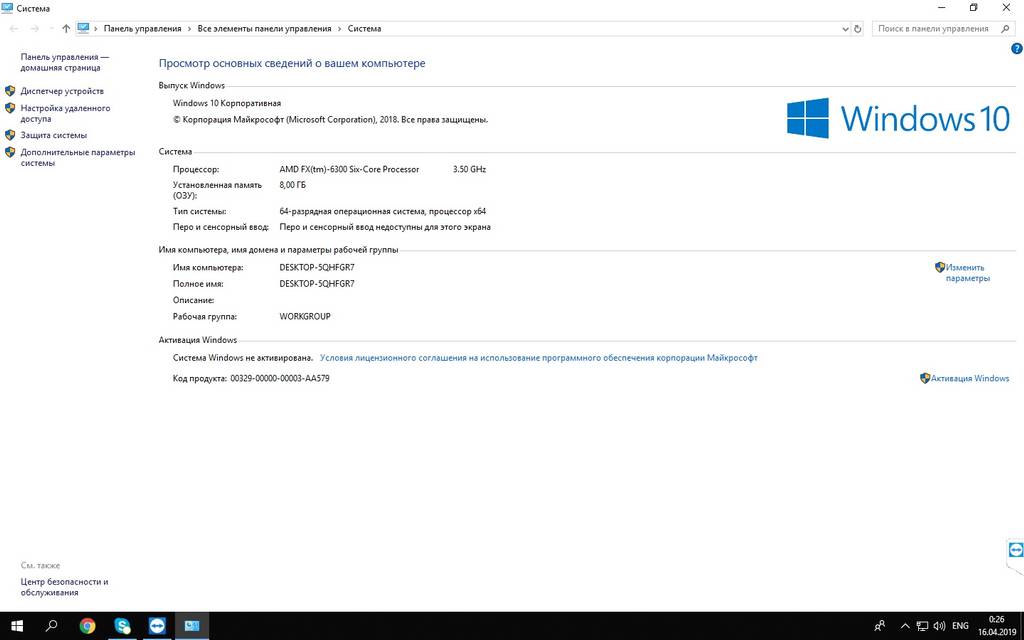Minimize the Система window
Viewport: 1024px width, 640px height.
click(x=942, y=8)
